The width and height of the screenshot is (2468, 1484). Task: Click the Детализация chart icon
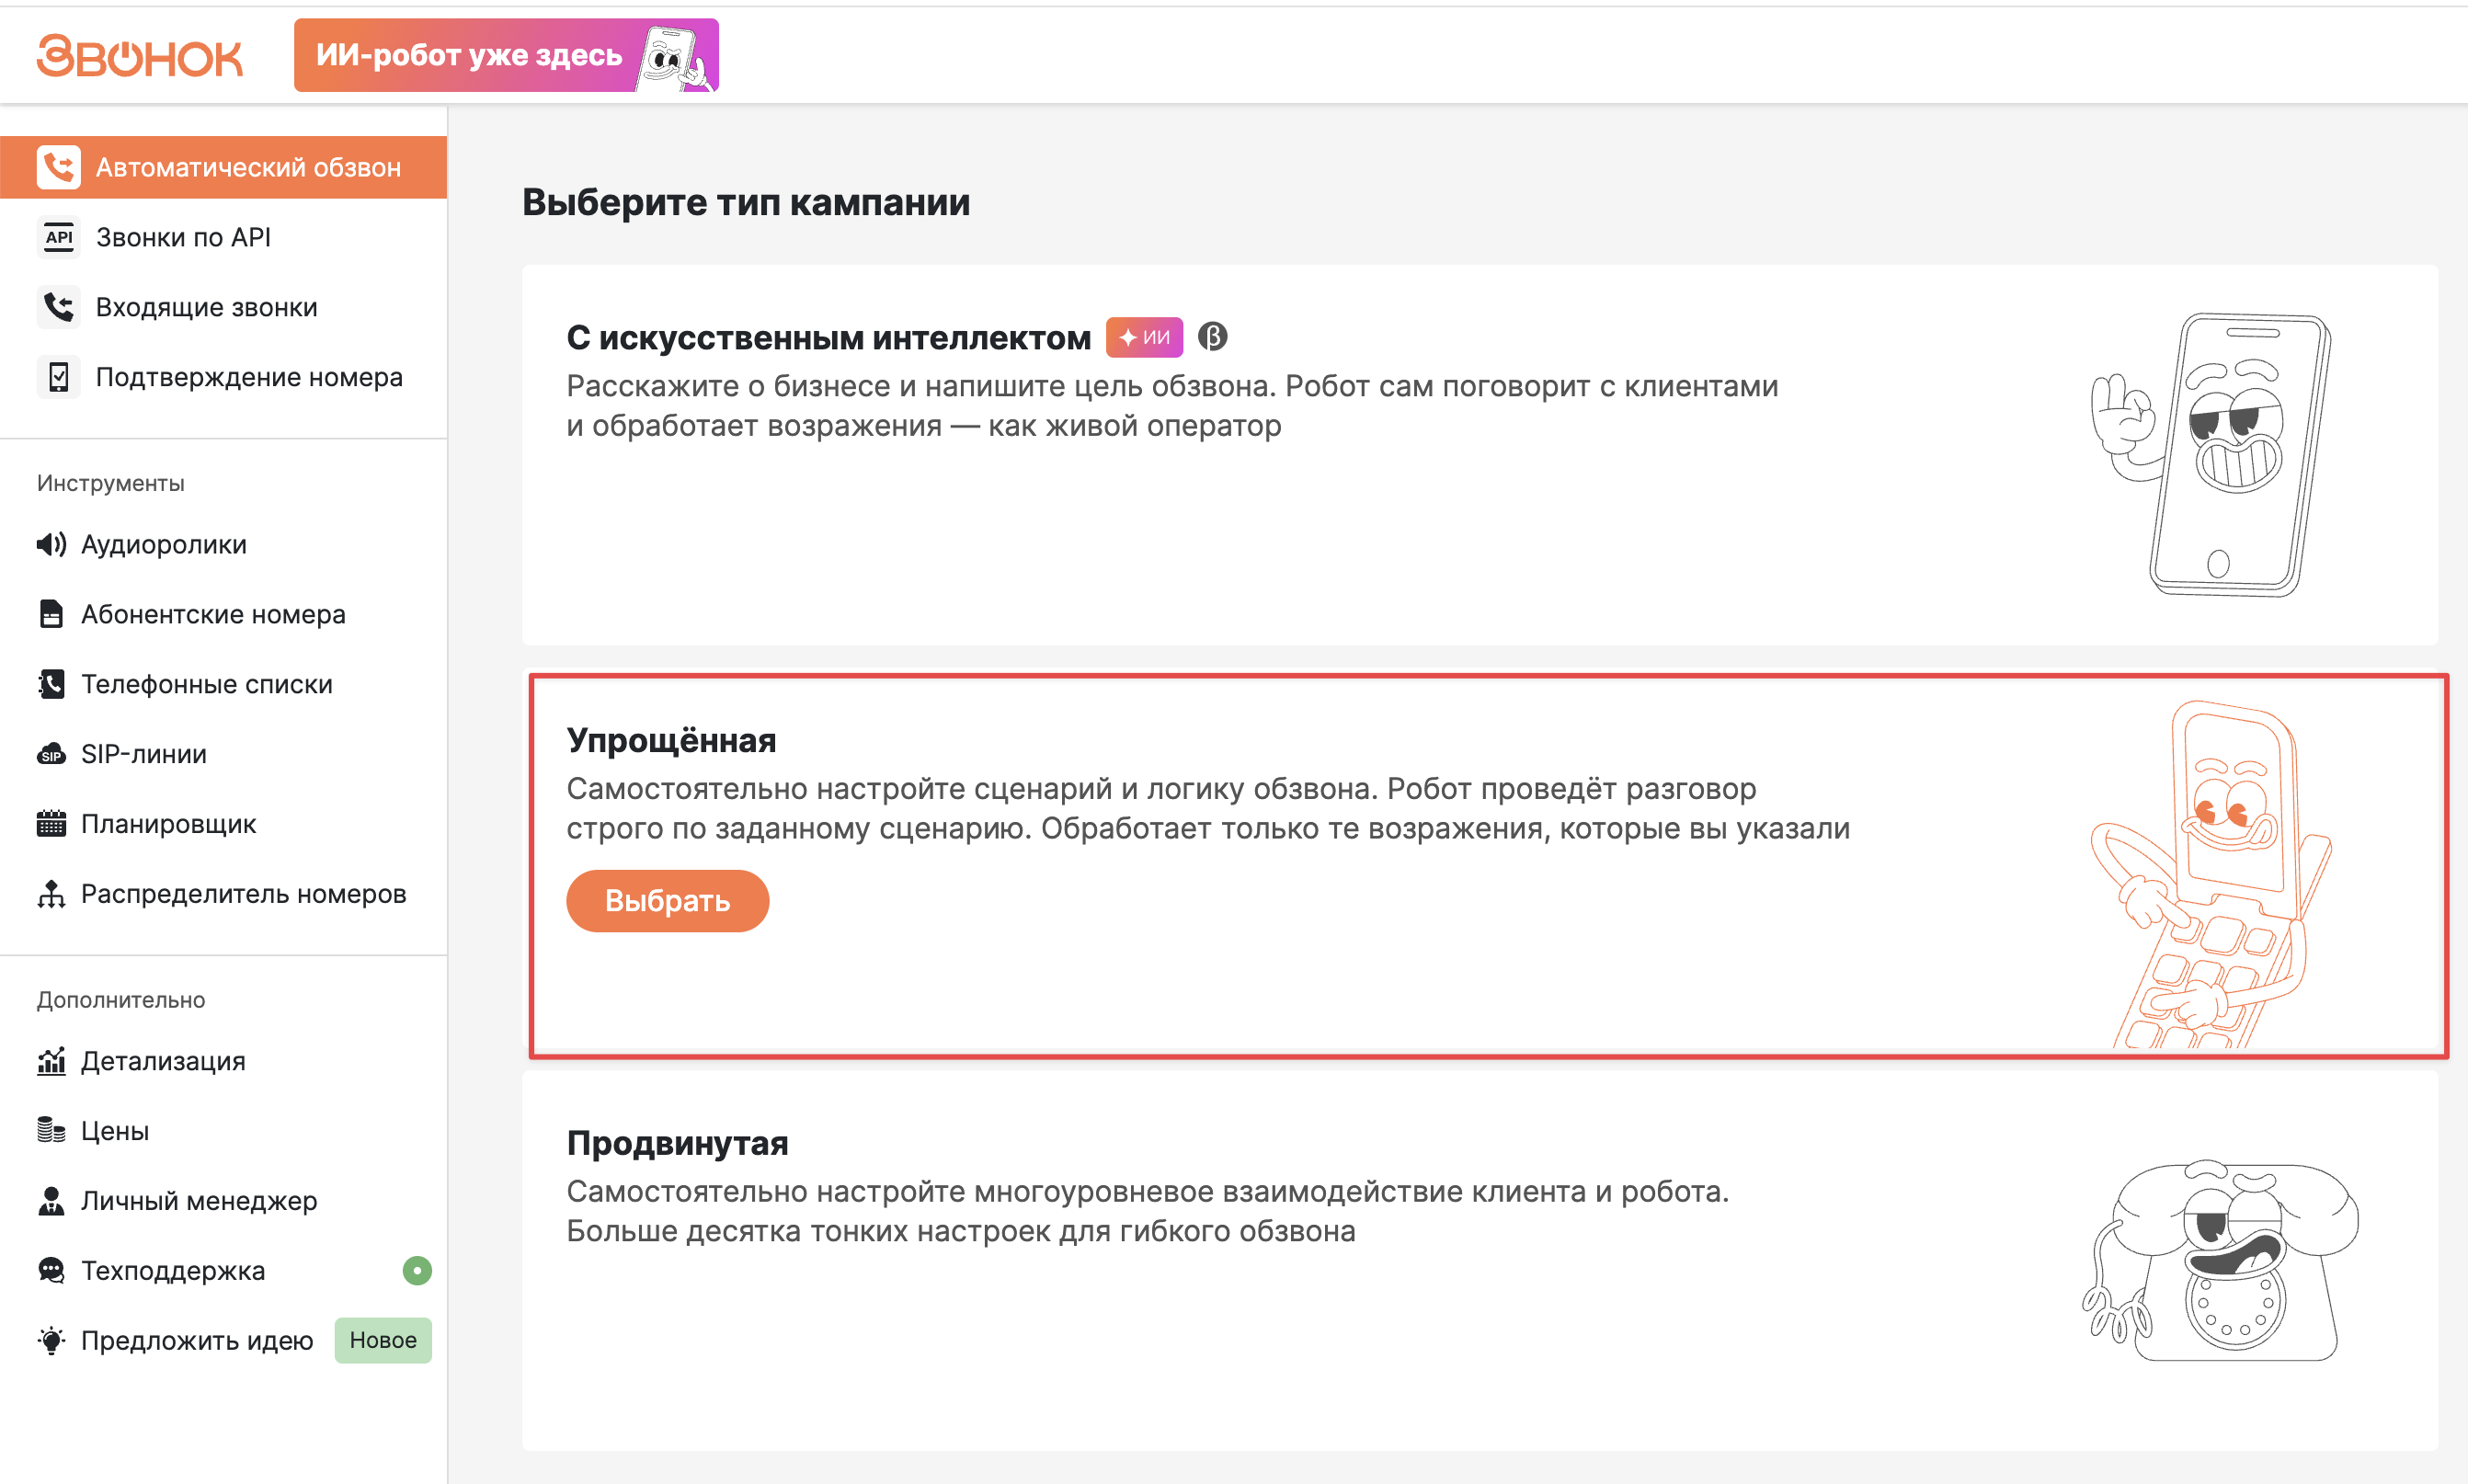[x=51, y=1061]
